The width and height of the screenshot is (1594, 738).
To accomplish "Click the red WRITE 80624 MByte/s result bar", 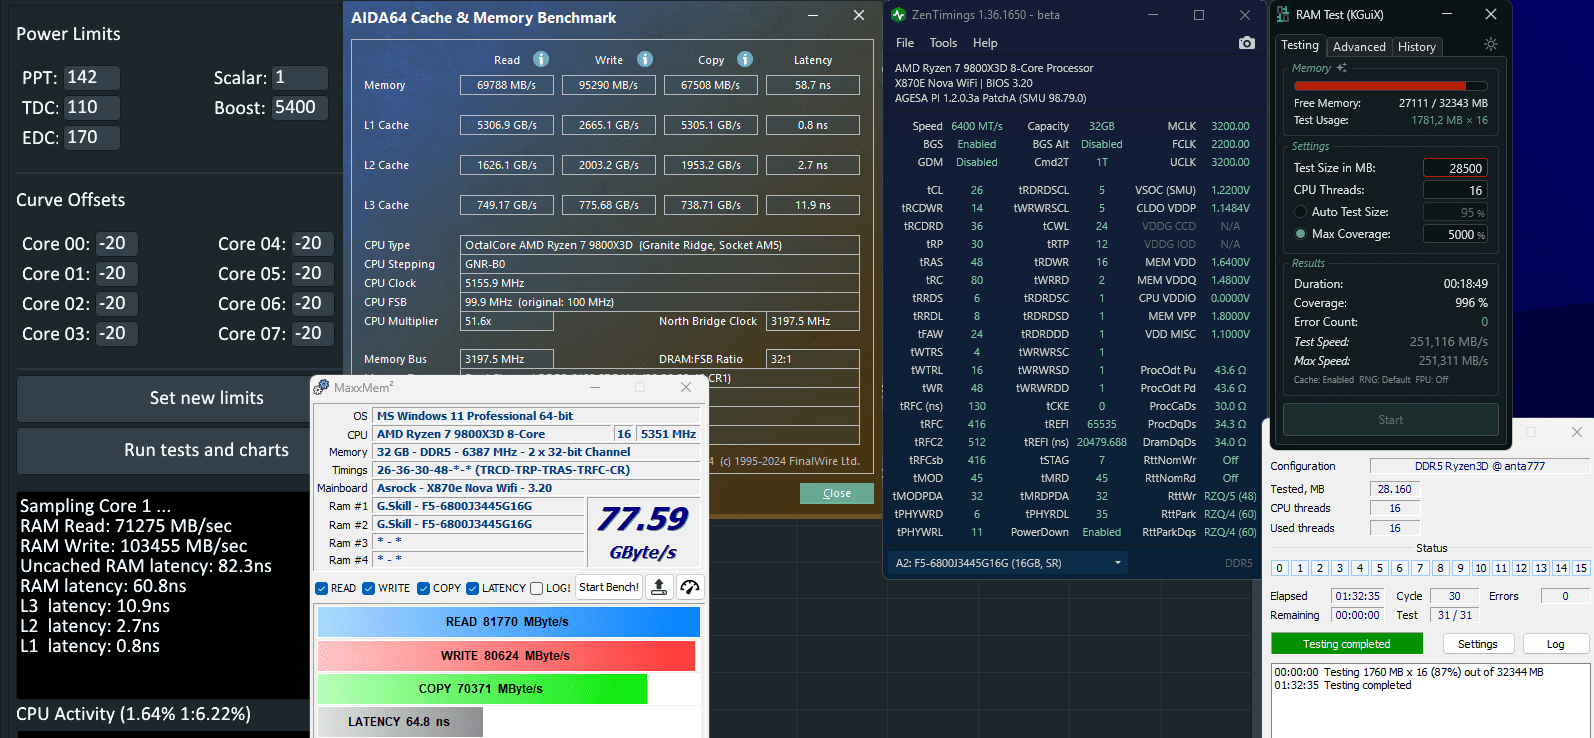I will [x=506, y=656].
